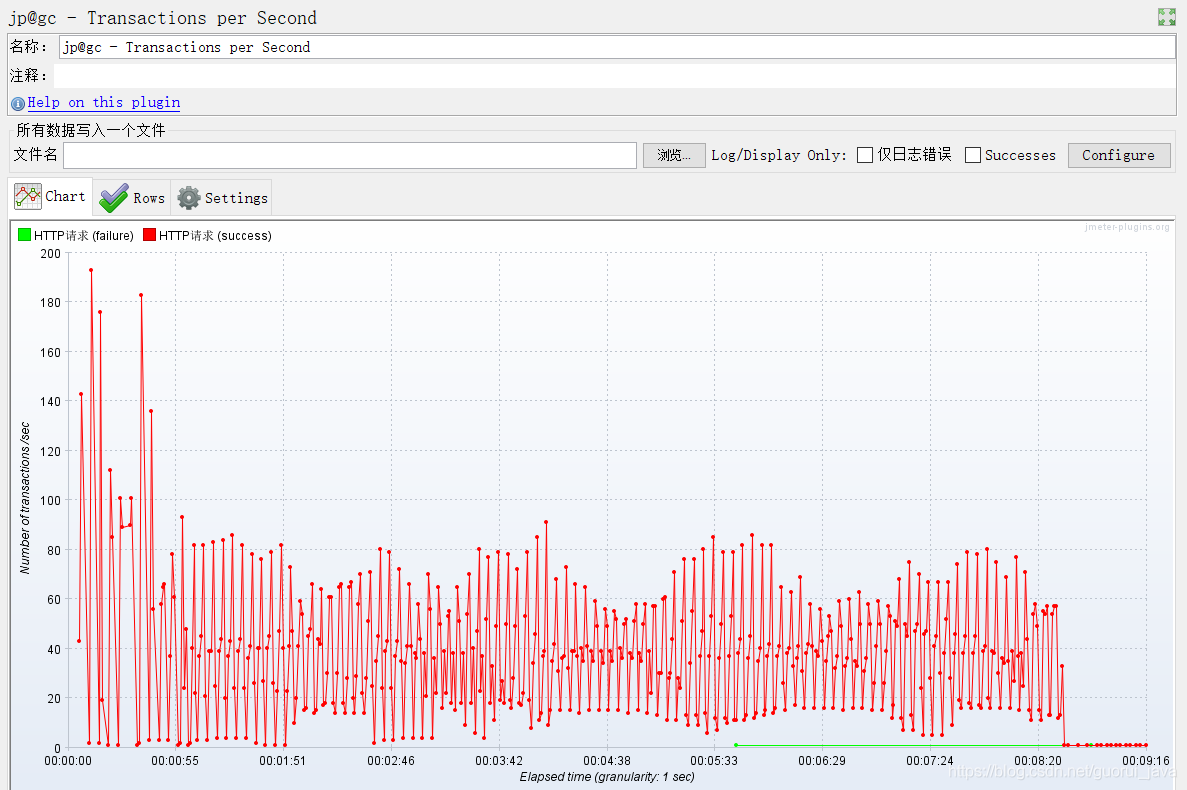1187x790 pixels.
Task: Enable the Successes checkbox
Action: coord(973,155)
